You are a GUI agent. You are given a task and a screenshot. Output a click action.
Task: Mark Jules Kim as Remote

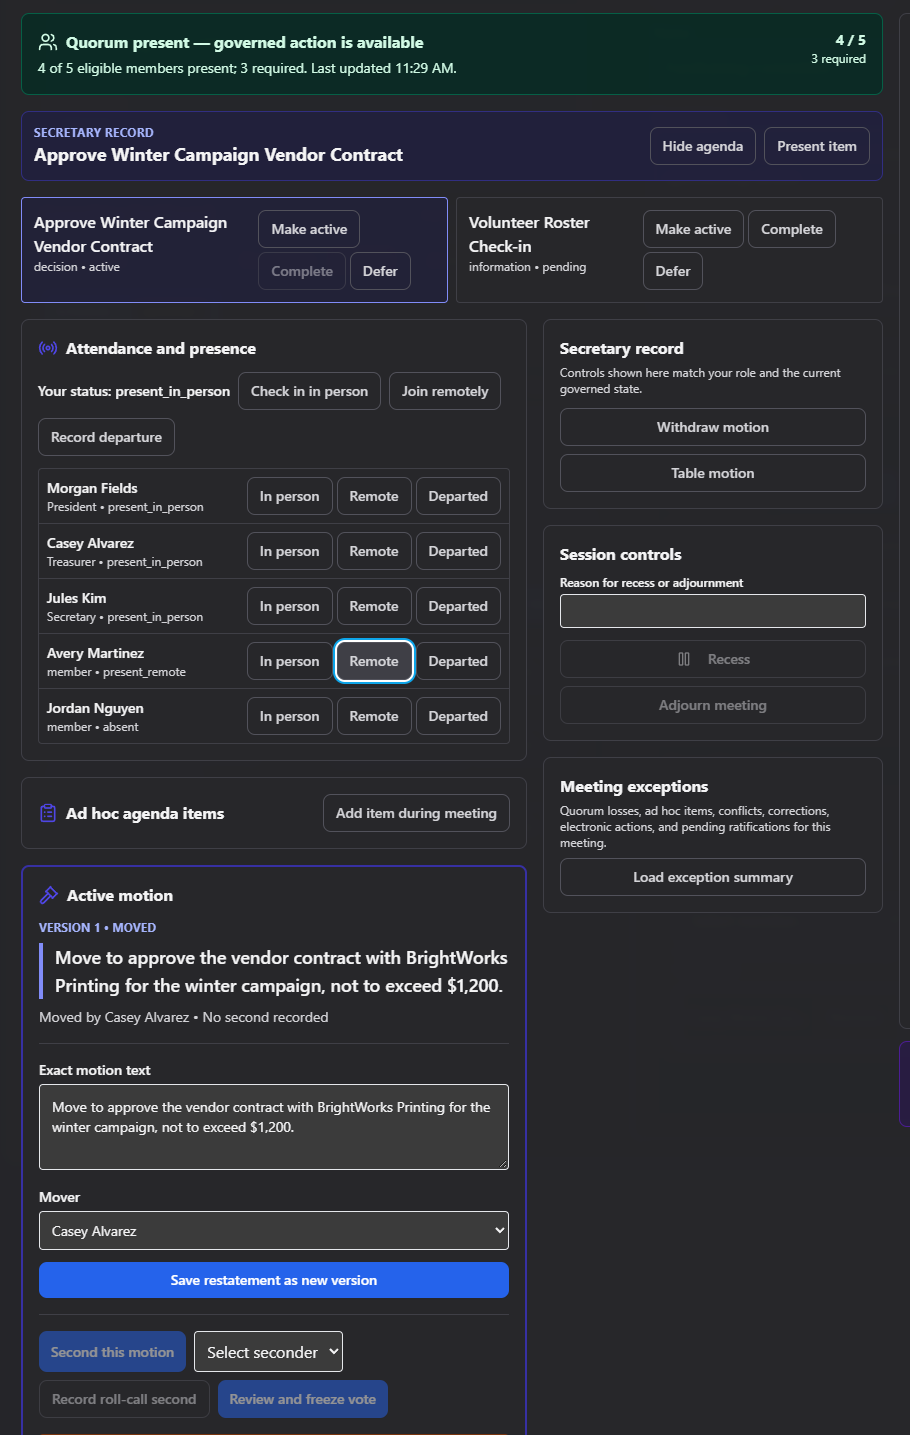pos(374,606)
